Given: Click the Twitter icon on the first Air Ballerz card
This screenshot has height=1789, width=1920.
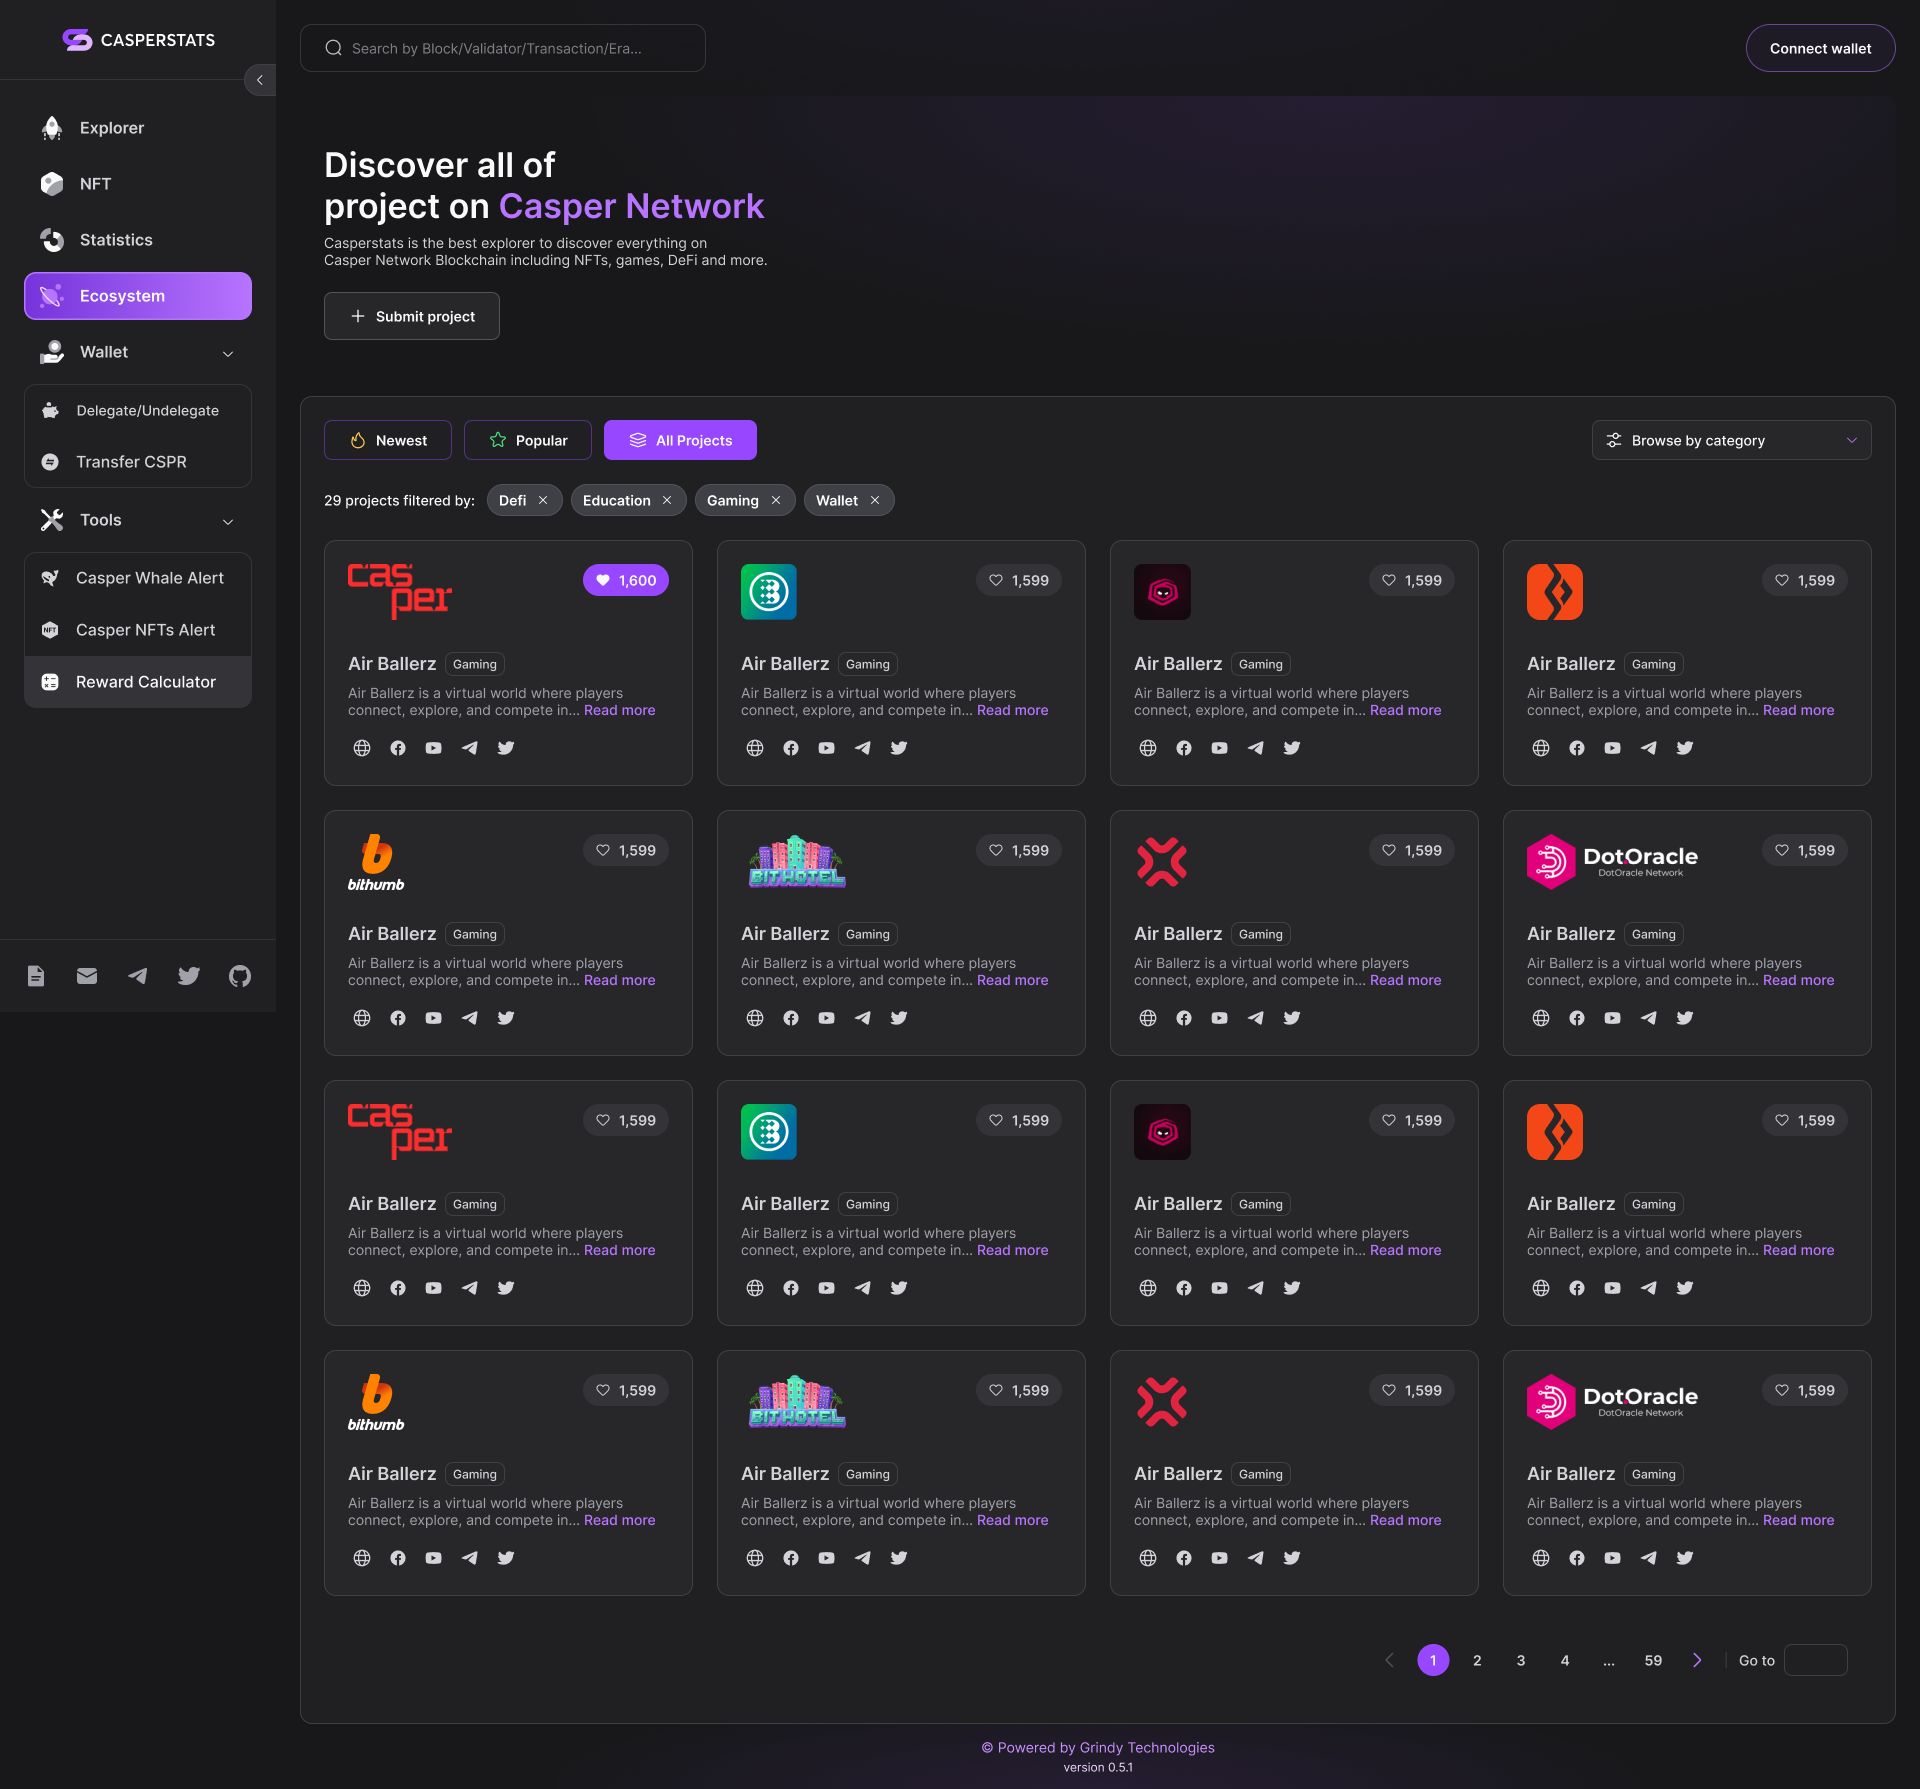Looking at the screenshot, I should (506, 747).
